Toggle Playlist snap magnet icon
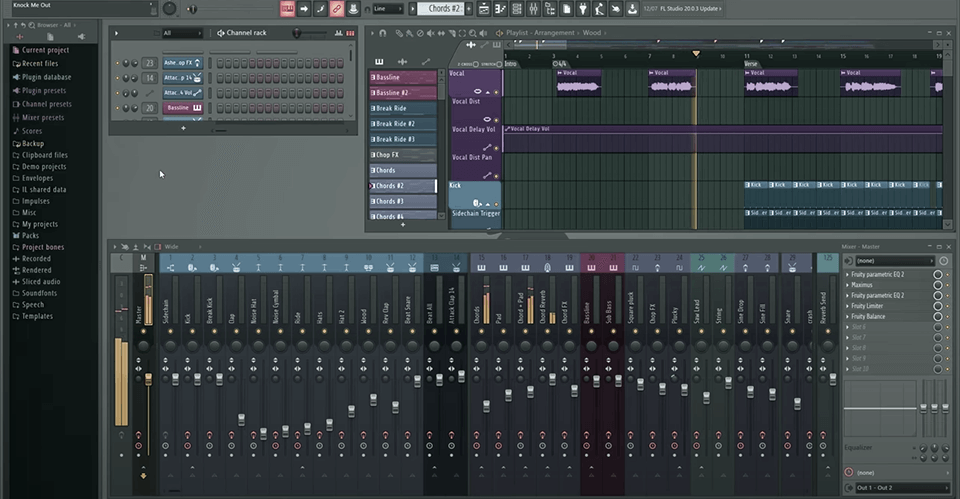The height and width of the screenshot is (499, 960). 383,33
